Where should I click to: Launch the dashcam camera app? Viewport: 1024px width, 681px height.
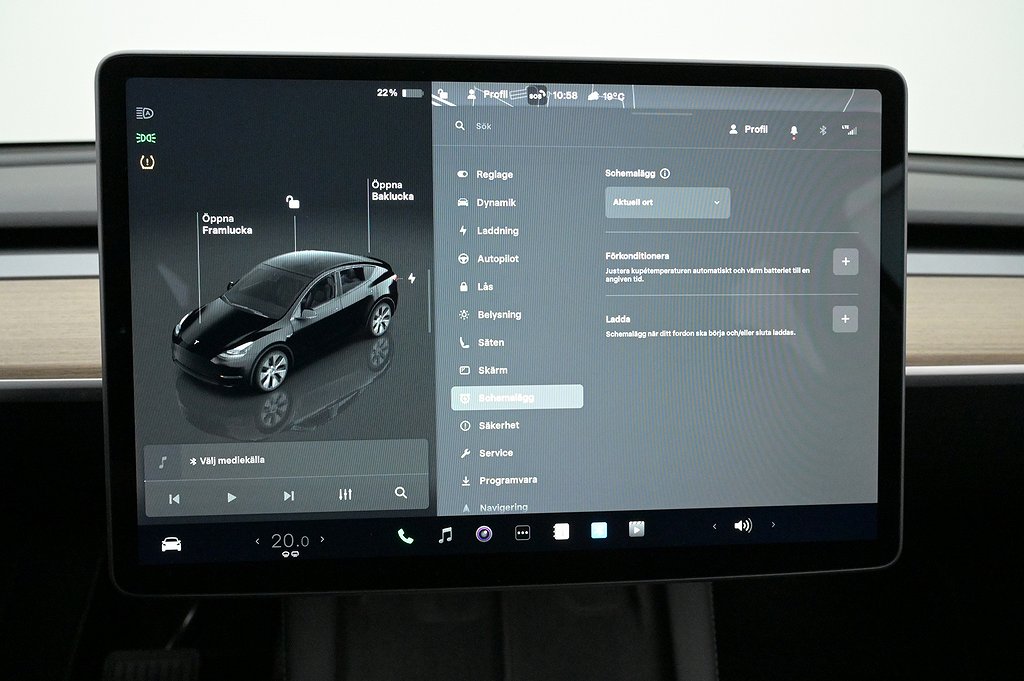click(x=484, y=534)
